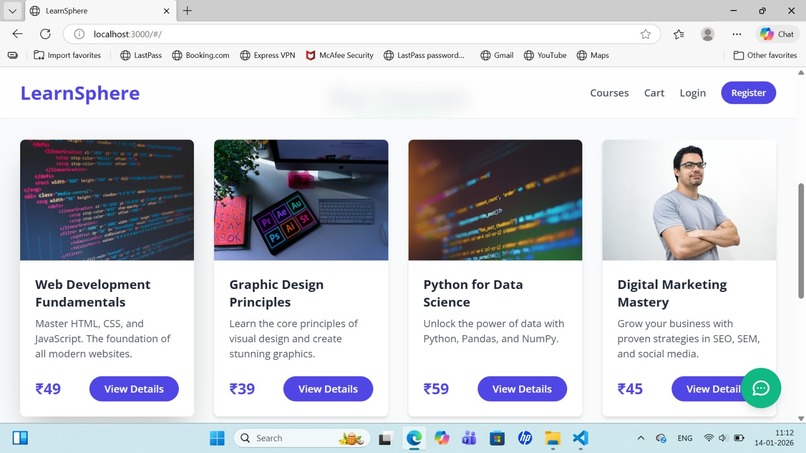The height and width of the screenshot is (453, 806).
Task: Open the favorites list icon
Action: point(679,34)
